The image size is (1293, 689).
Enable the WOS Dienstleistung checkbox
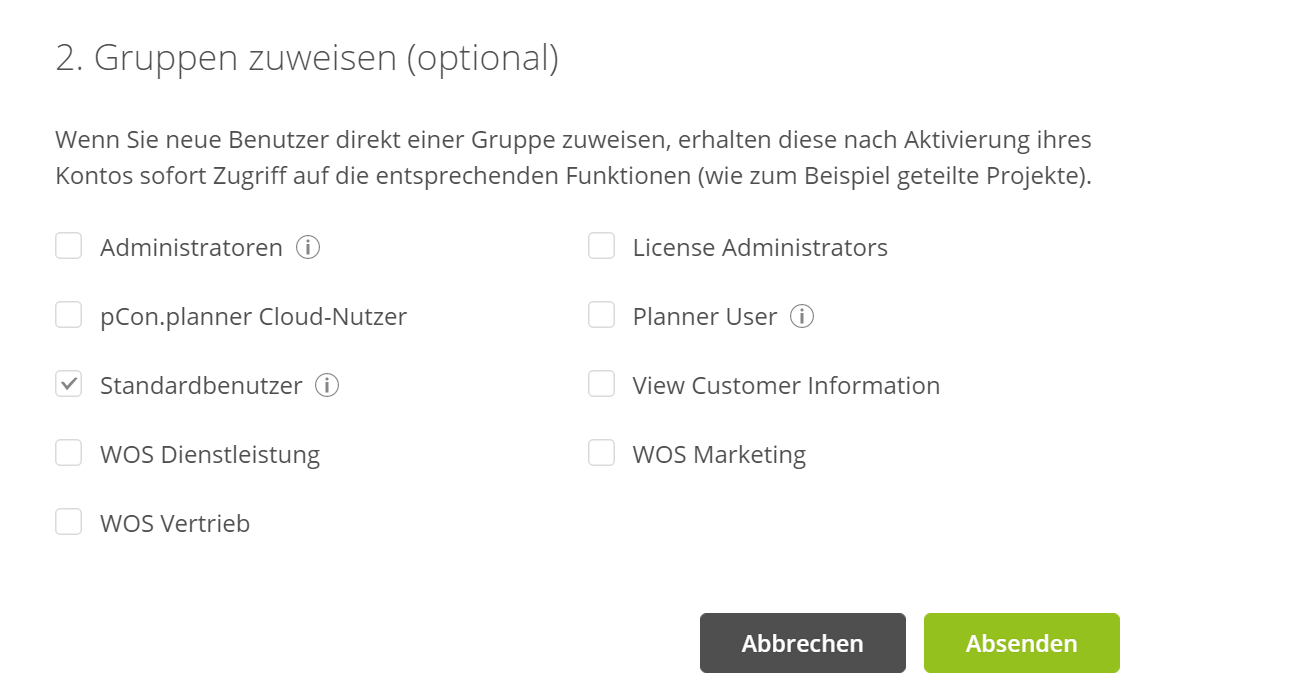pyautogui.click(x=68, y=453)
